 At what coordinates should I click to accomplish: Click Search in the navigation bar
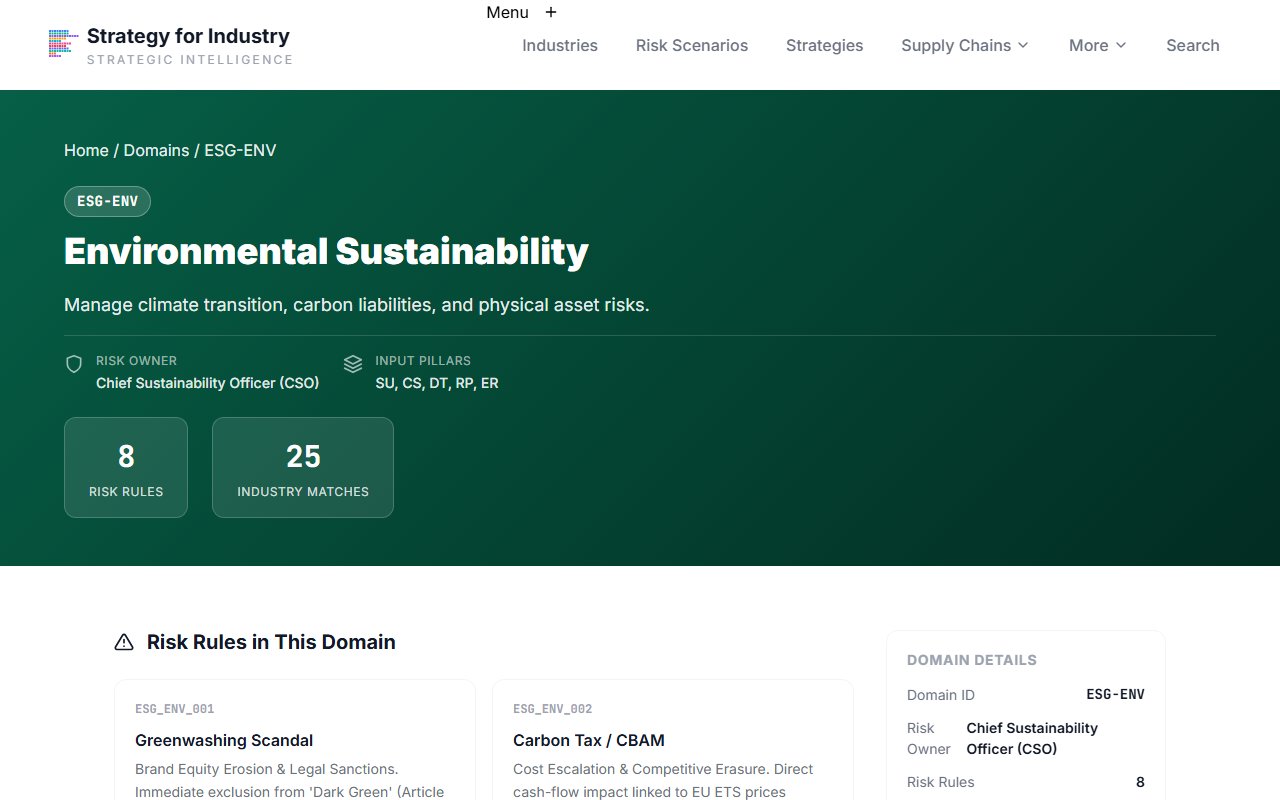pos(1192,45)
